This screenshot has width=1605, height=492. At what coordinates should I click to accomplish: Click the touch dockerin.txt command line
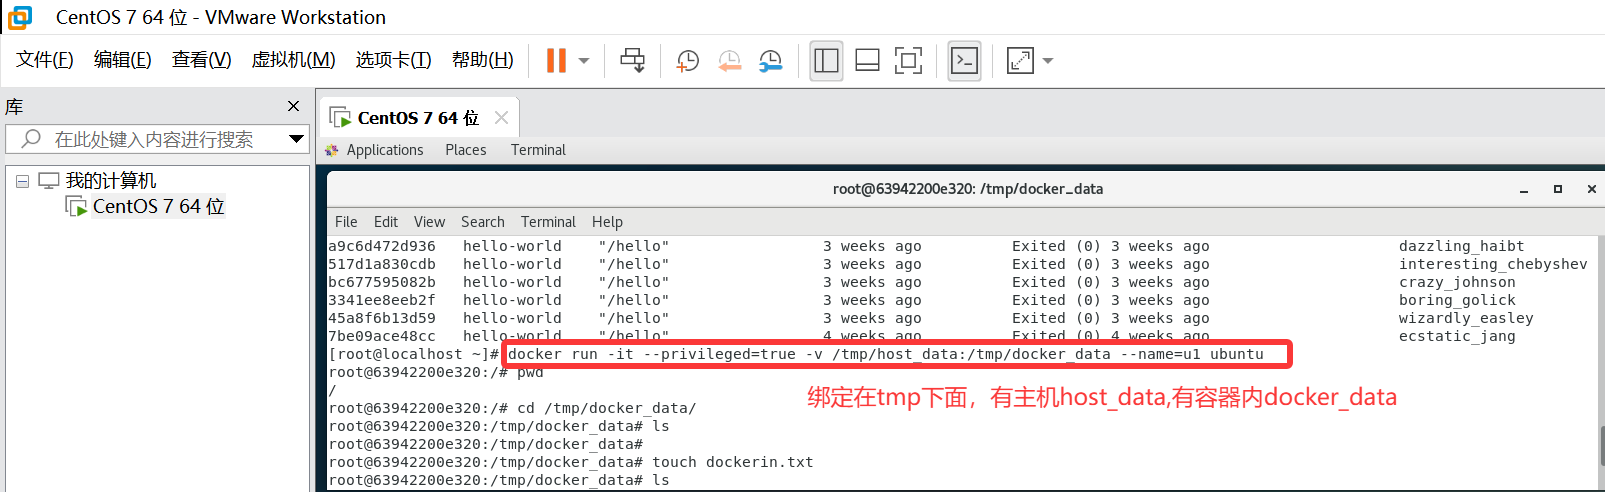pos(571,462)
